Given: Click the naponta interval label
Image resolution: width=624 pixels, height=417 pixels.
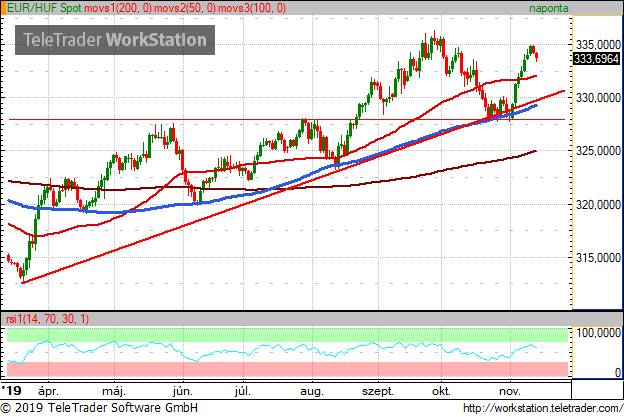Looking at the screenshot, I should click(x=548, y=8).
